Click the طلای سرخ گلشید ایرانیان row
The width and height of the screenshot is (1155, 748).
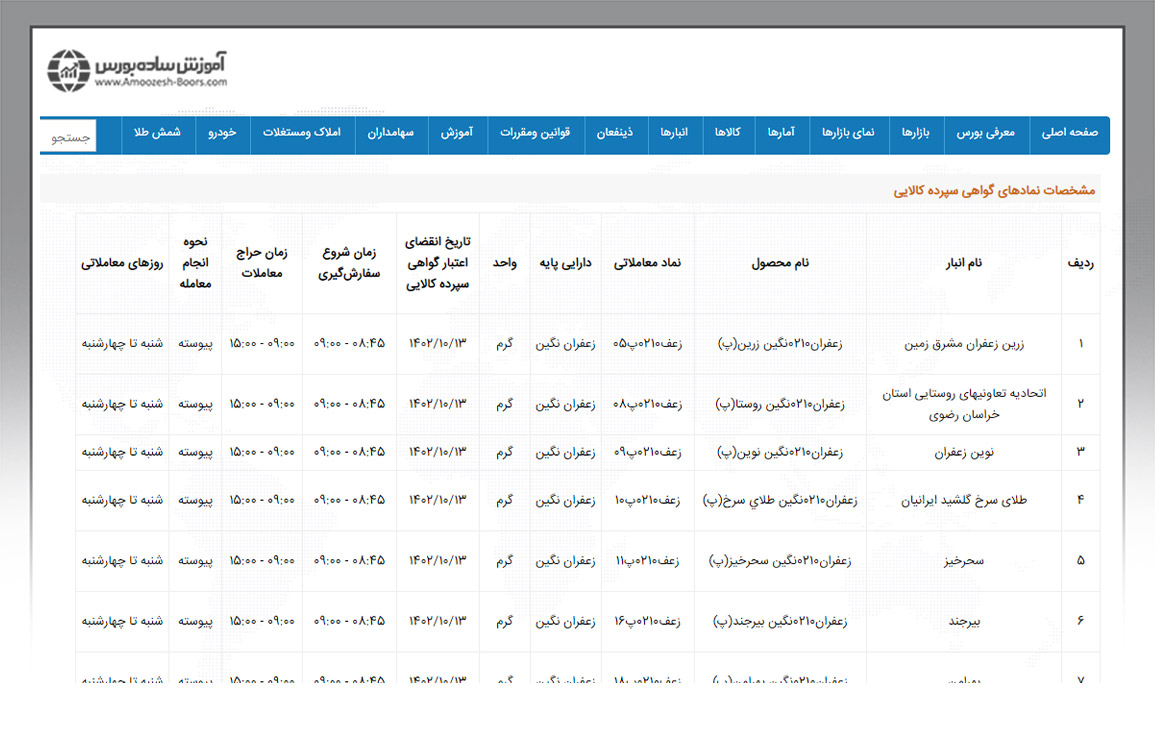click(964, 500)
